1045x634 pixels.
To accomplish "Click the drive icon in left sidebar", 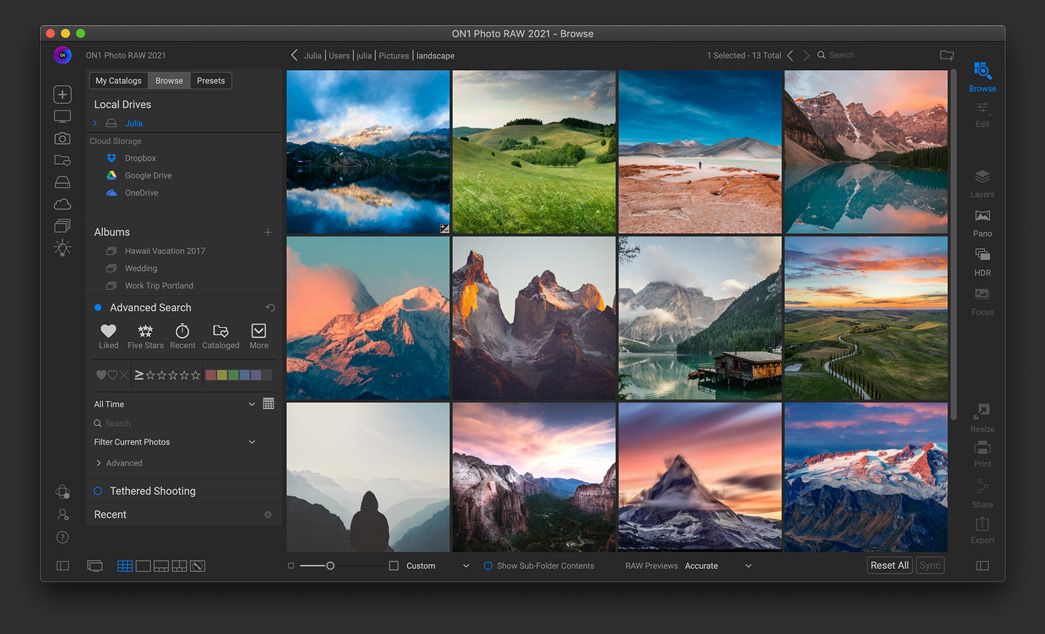I will 62,182.
